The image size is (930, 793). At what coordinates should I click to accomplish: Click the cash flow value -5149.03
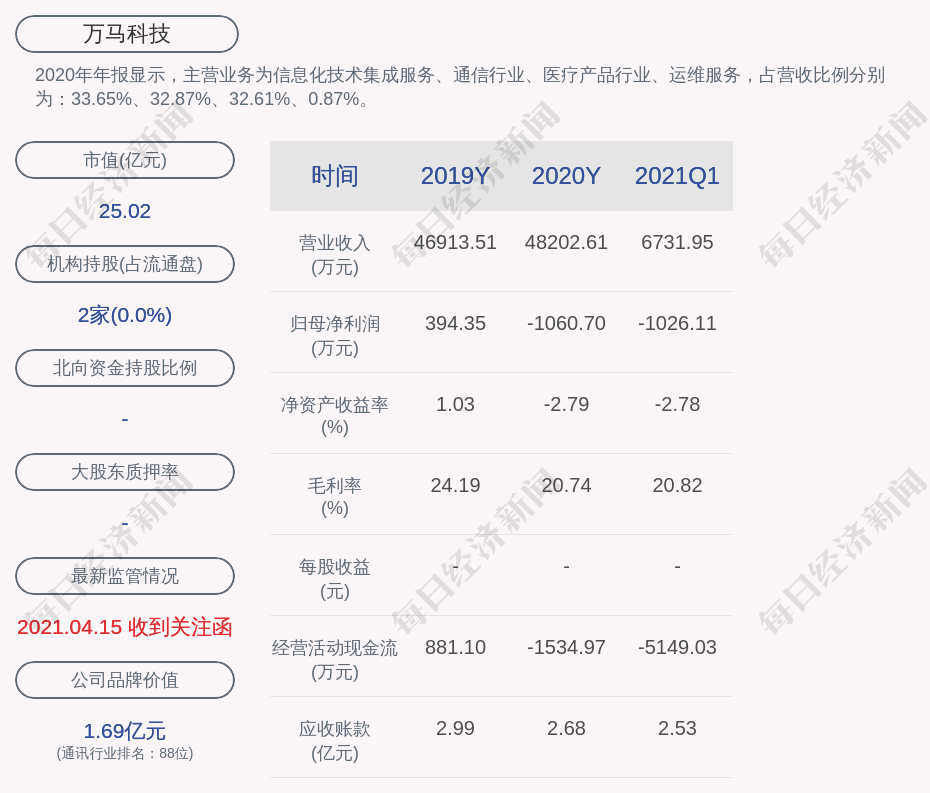point(677,647)
